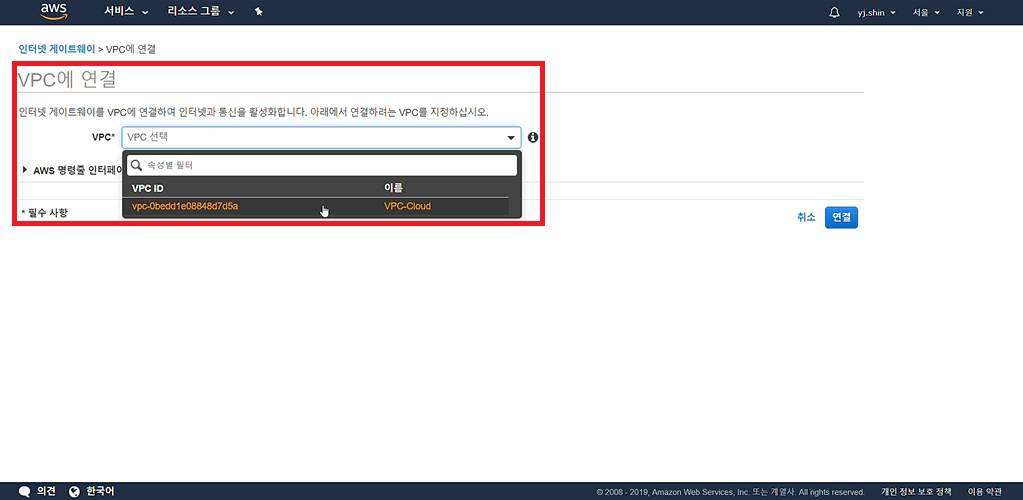Click the VPC ID column header
1023x500 pixels.
click(x=147, y=189)
